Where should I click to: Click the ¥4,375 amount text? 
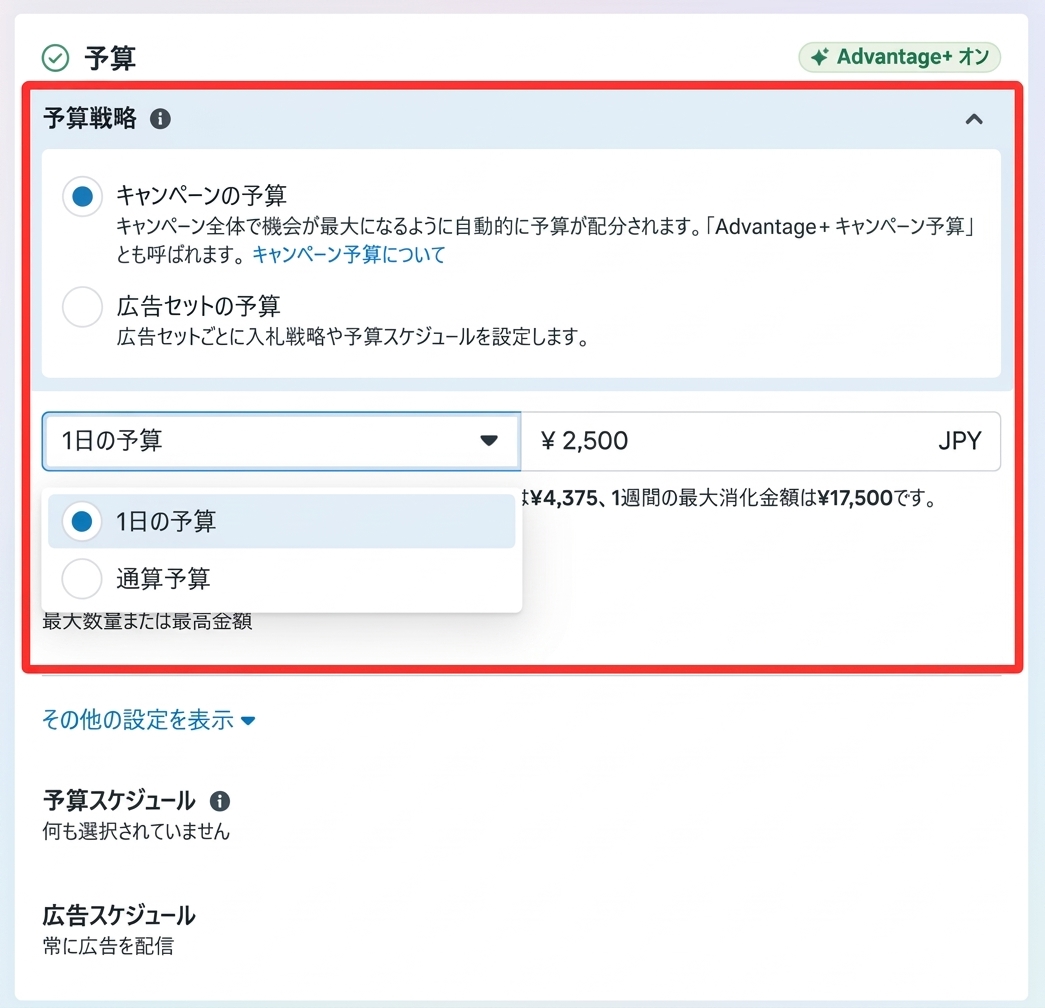(x=564, y=498)
